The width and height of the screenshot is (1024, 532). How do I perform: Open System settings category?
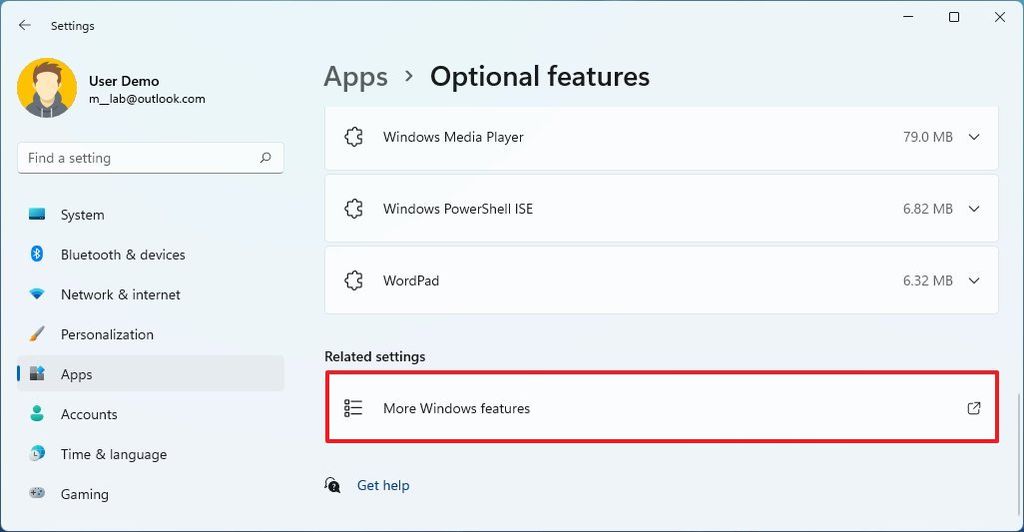tap(150, 215)
